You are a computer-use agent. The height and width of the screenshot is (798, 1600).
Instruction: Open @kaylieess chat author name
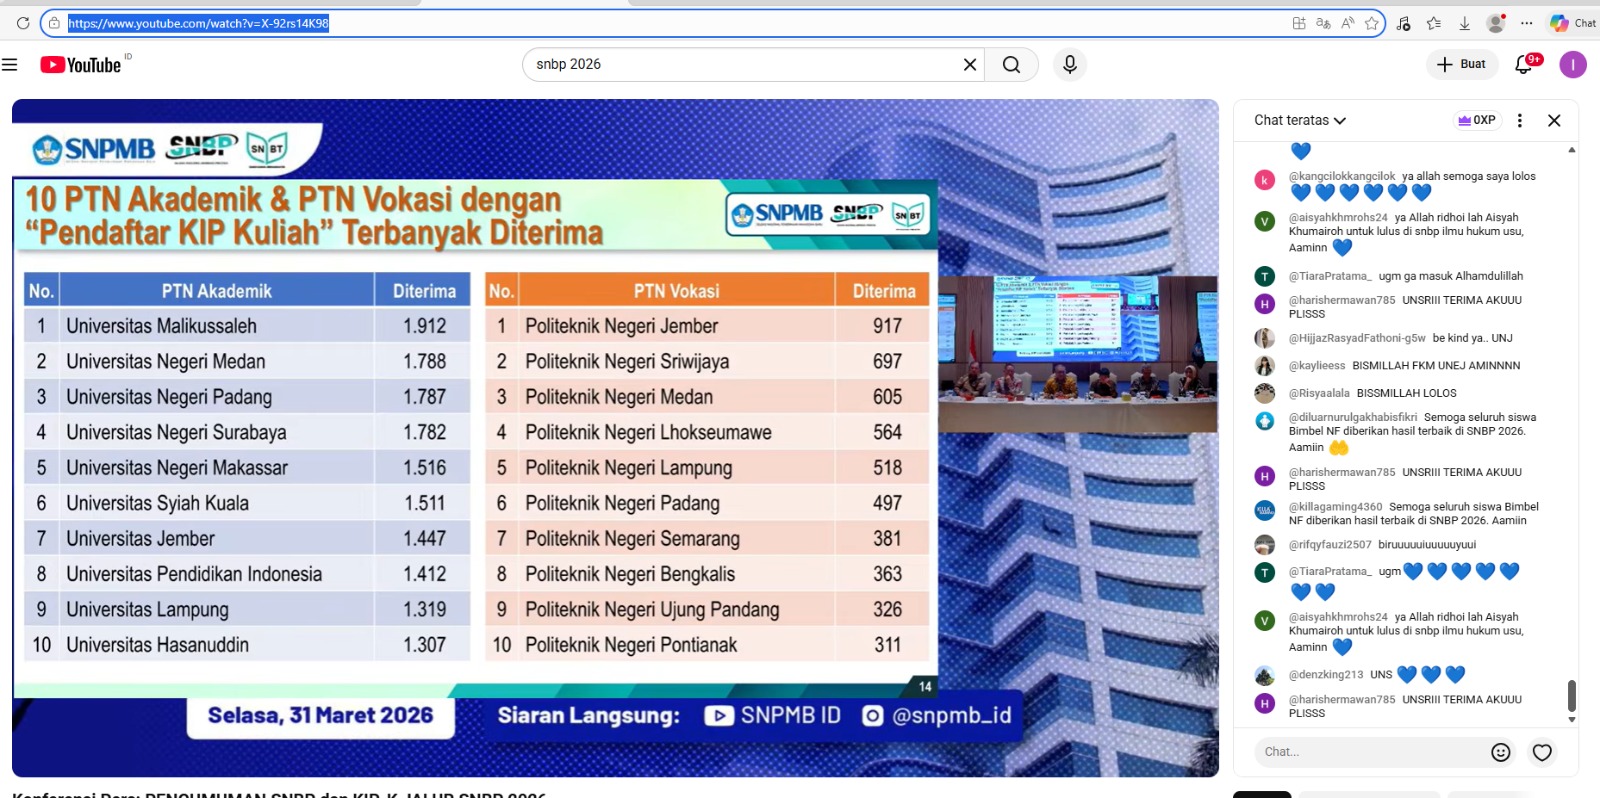(1317, 366)
